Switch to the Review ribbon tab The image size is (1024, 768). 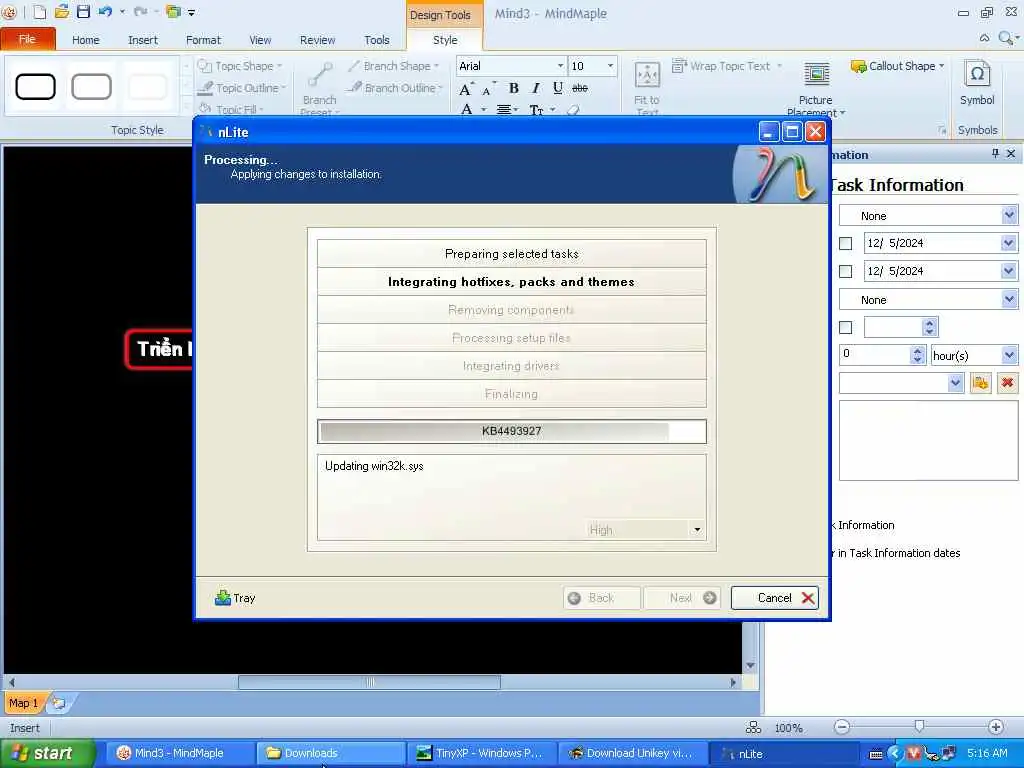(317, 40)
